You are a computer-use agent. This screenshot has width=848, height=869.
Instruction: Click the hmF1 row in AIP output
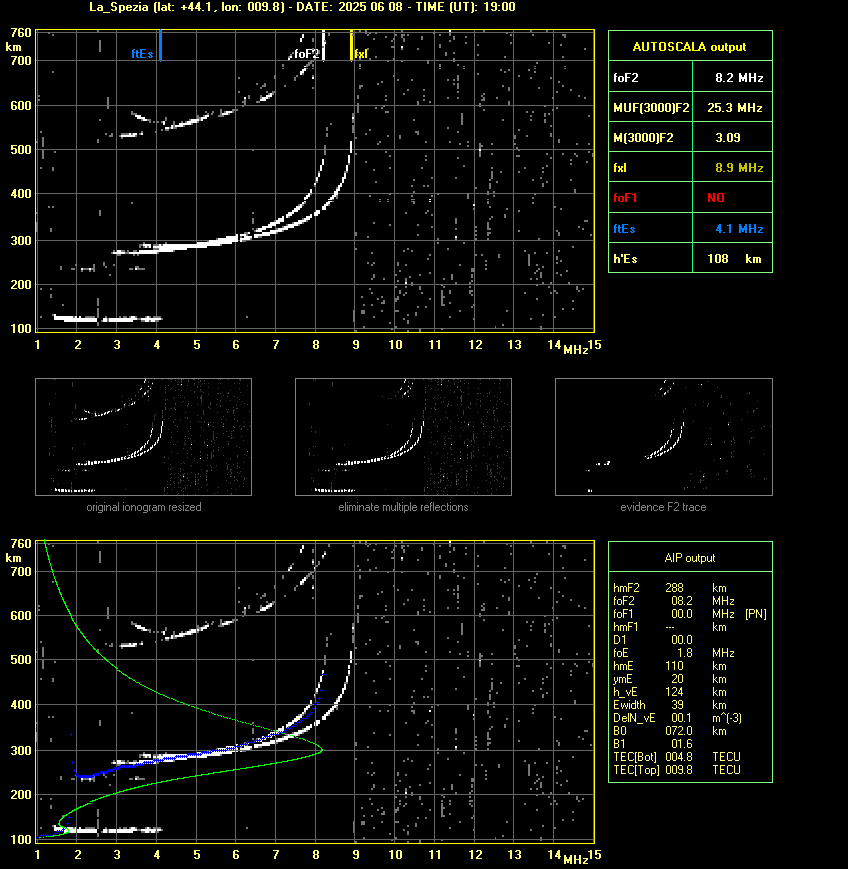click(670, 627)
